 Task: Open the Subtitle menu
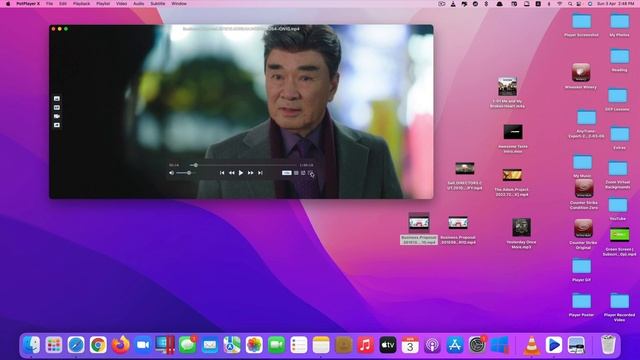click(158, 4)
